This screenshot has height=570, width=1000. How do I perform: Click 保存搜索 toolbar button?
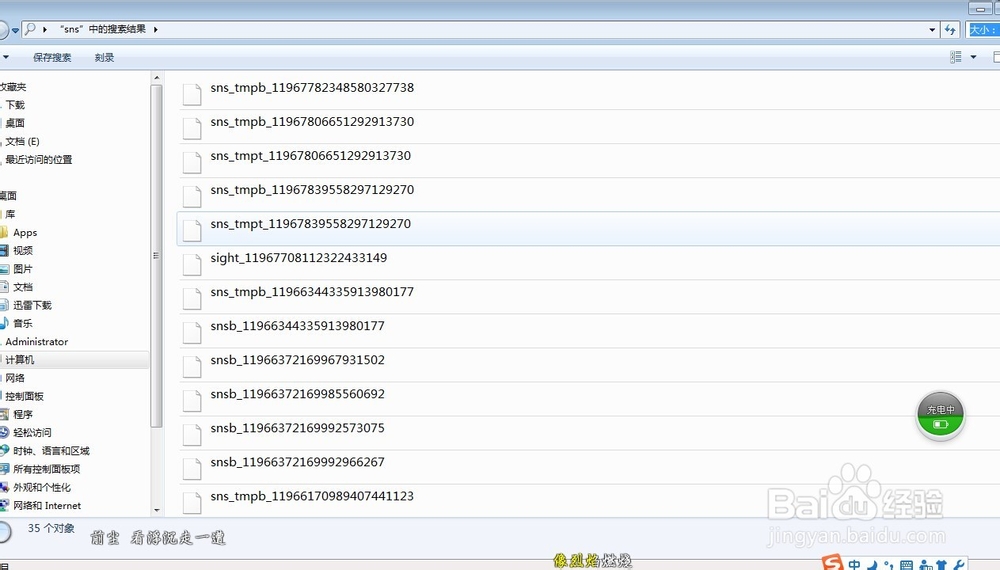tap(52, 57)
